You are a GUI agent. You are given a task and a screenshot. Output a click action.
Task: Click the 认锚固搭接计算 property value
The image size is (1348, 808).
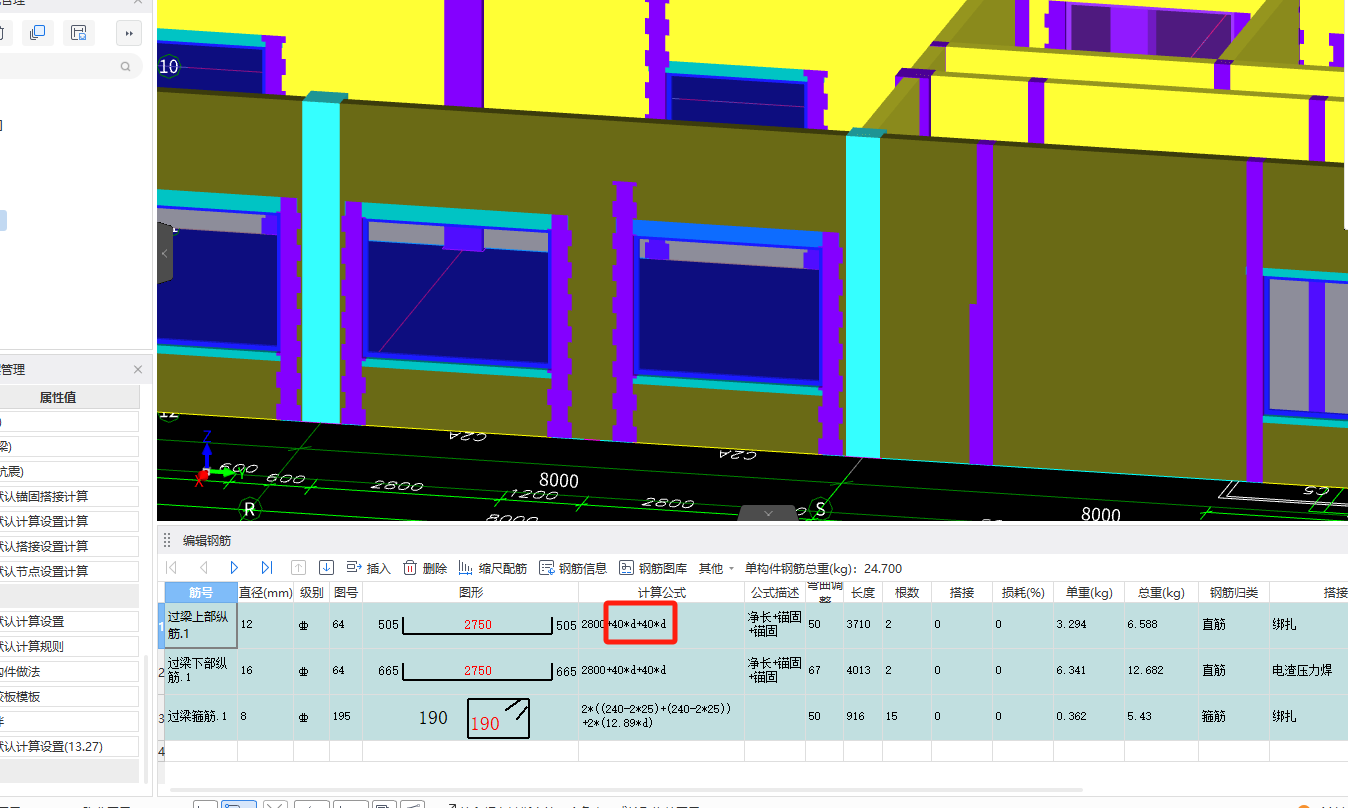(69, 496)
